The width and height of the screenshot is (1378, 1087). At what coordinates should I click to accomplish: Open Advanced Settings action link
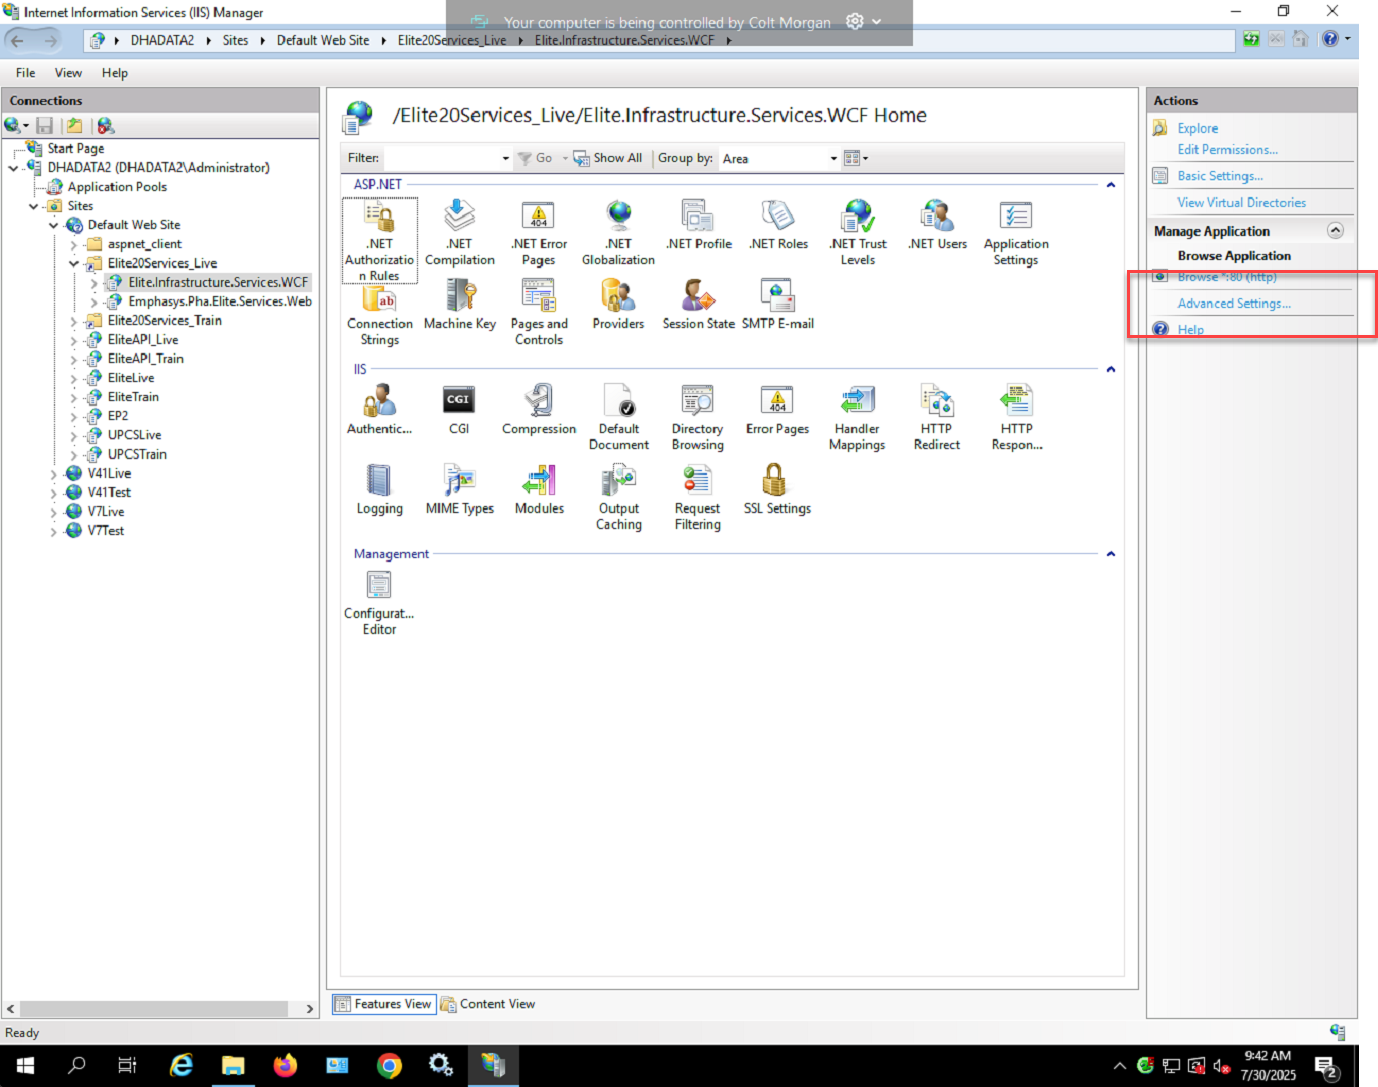(x=1234, y=304)
